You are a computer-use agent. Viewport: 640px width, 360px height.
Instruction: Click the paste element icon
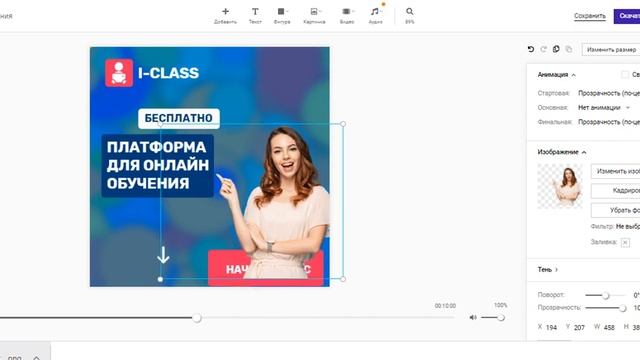click(569, 49)
